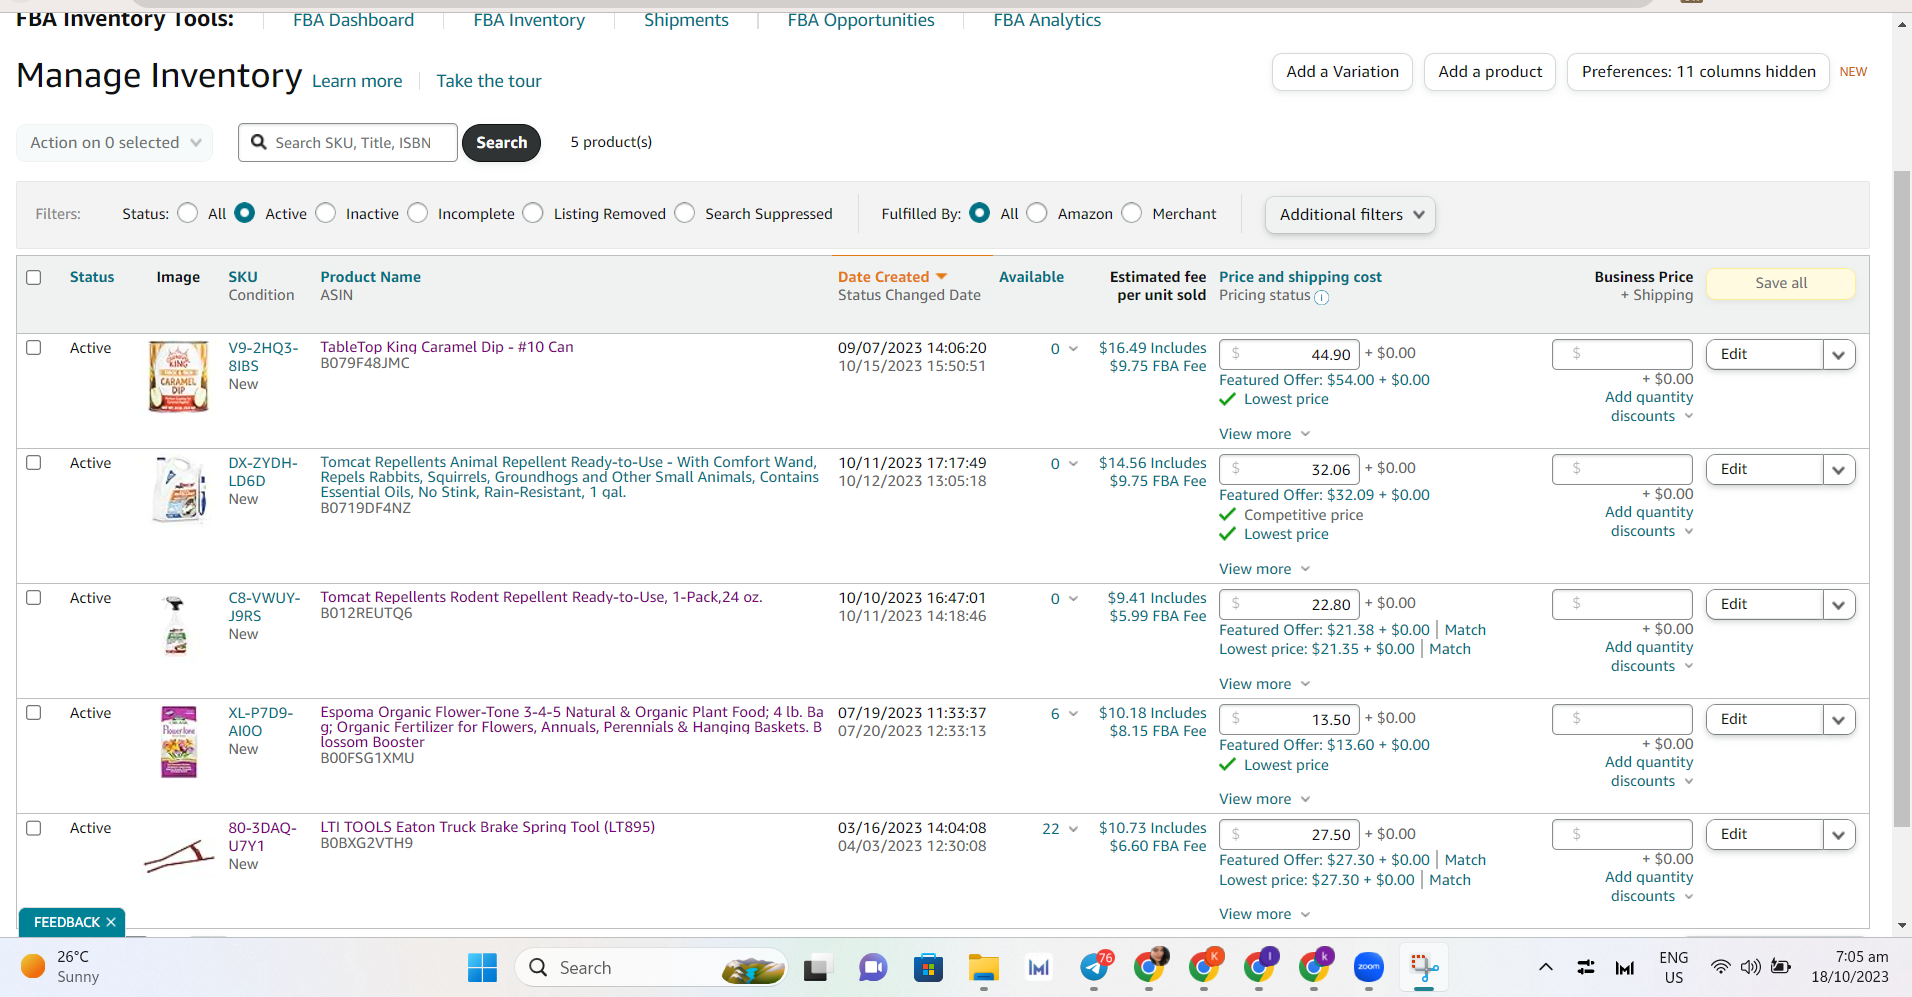Screen dimensions: 1912x997
Task: Click the Business Price field for Espoma row
Action: pyautogui.click(x=1622, y=719)
